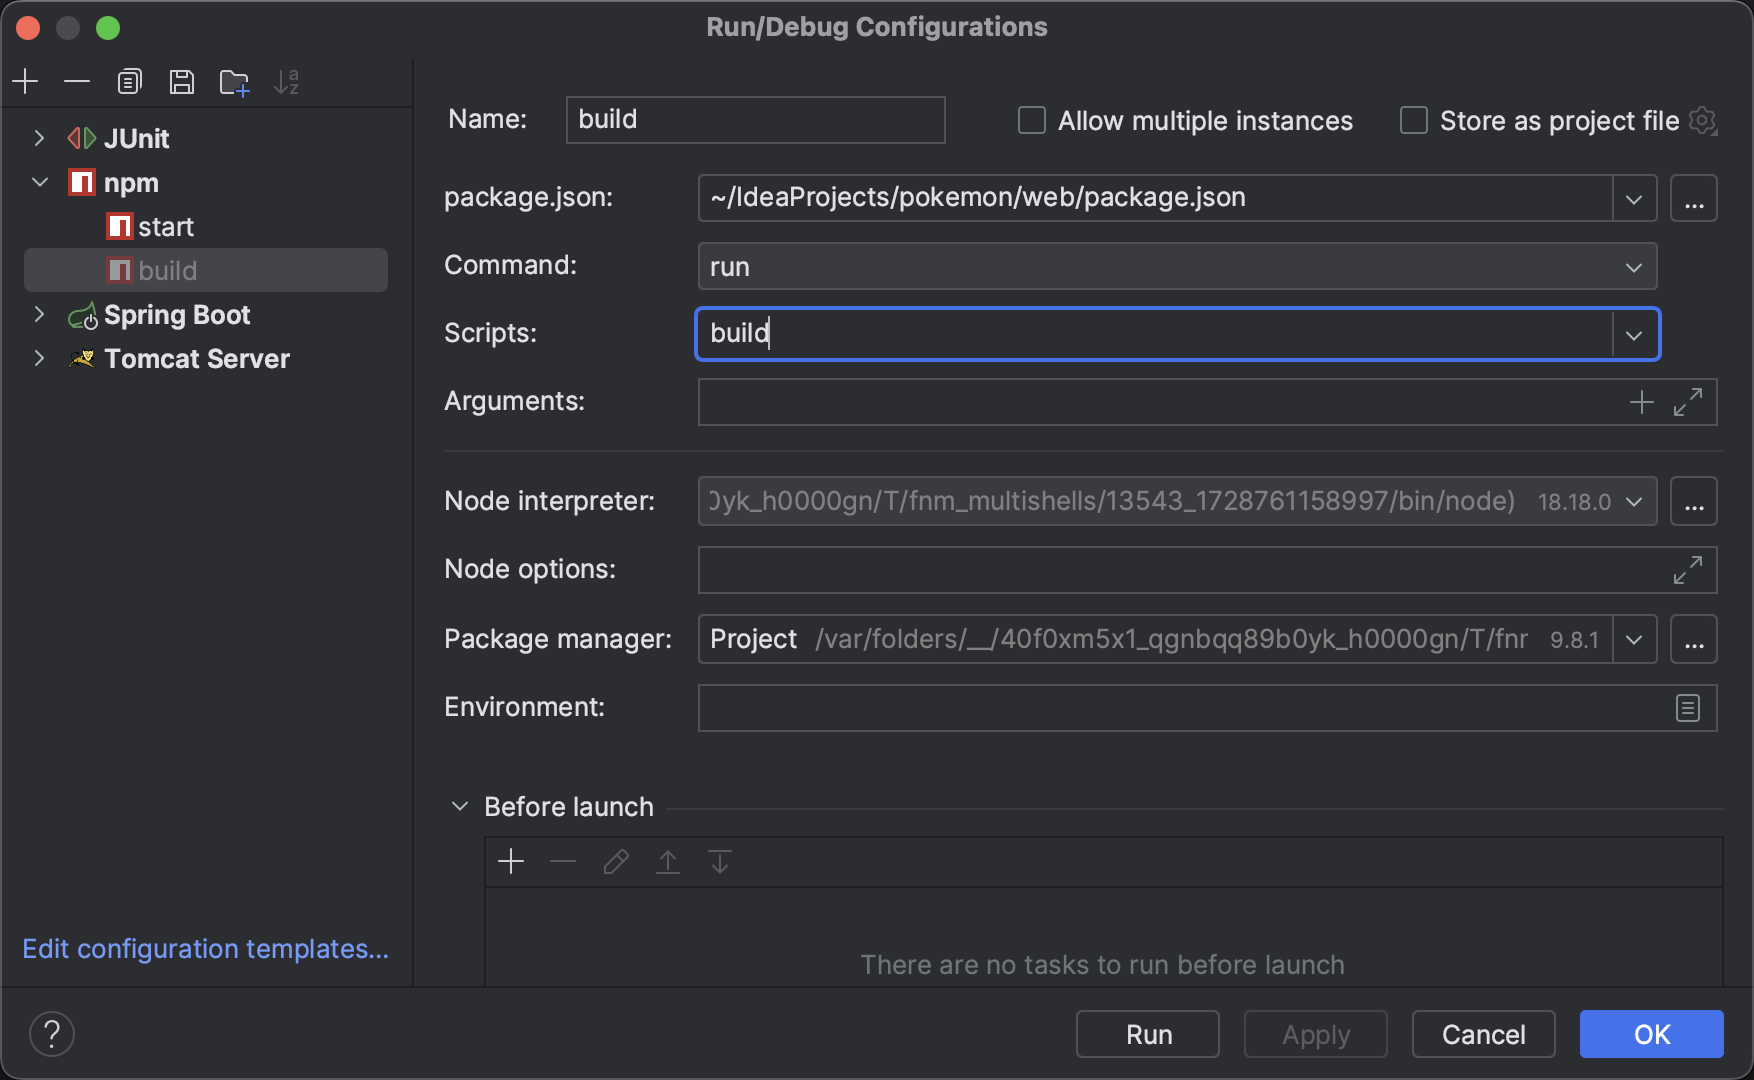Open the Environment variables editor icon
The width and height of the screenshot is (1754, 1080).
point(1688,708)
